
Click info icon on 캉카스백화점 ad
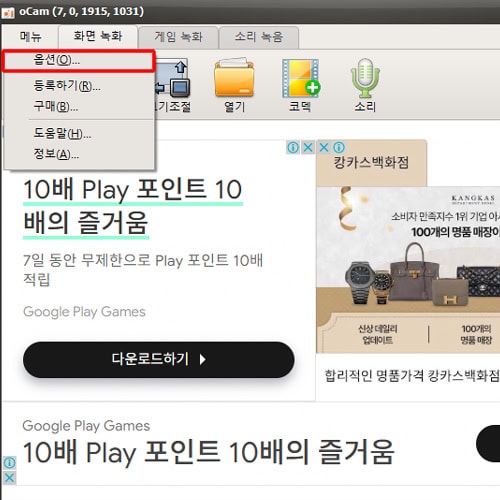(339, 147)
